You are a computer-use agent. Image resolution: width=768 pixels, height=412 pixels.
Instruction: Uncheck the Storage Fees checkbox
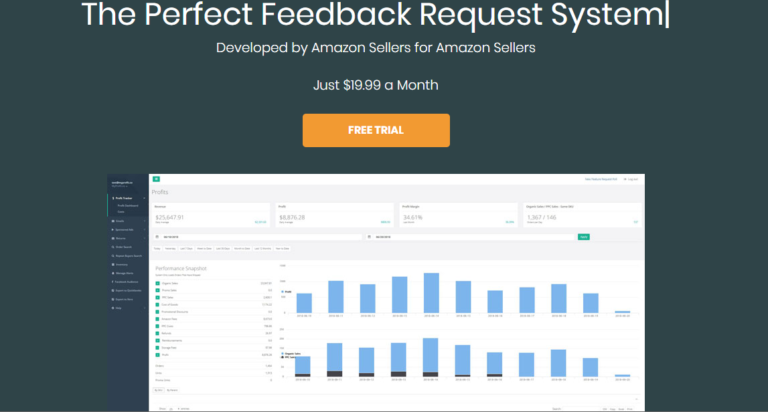(x=158, y=348)
